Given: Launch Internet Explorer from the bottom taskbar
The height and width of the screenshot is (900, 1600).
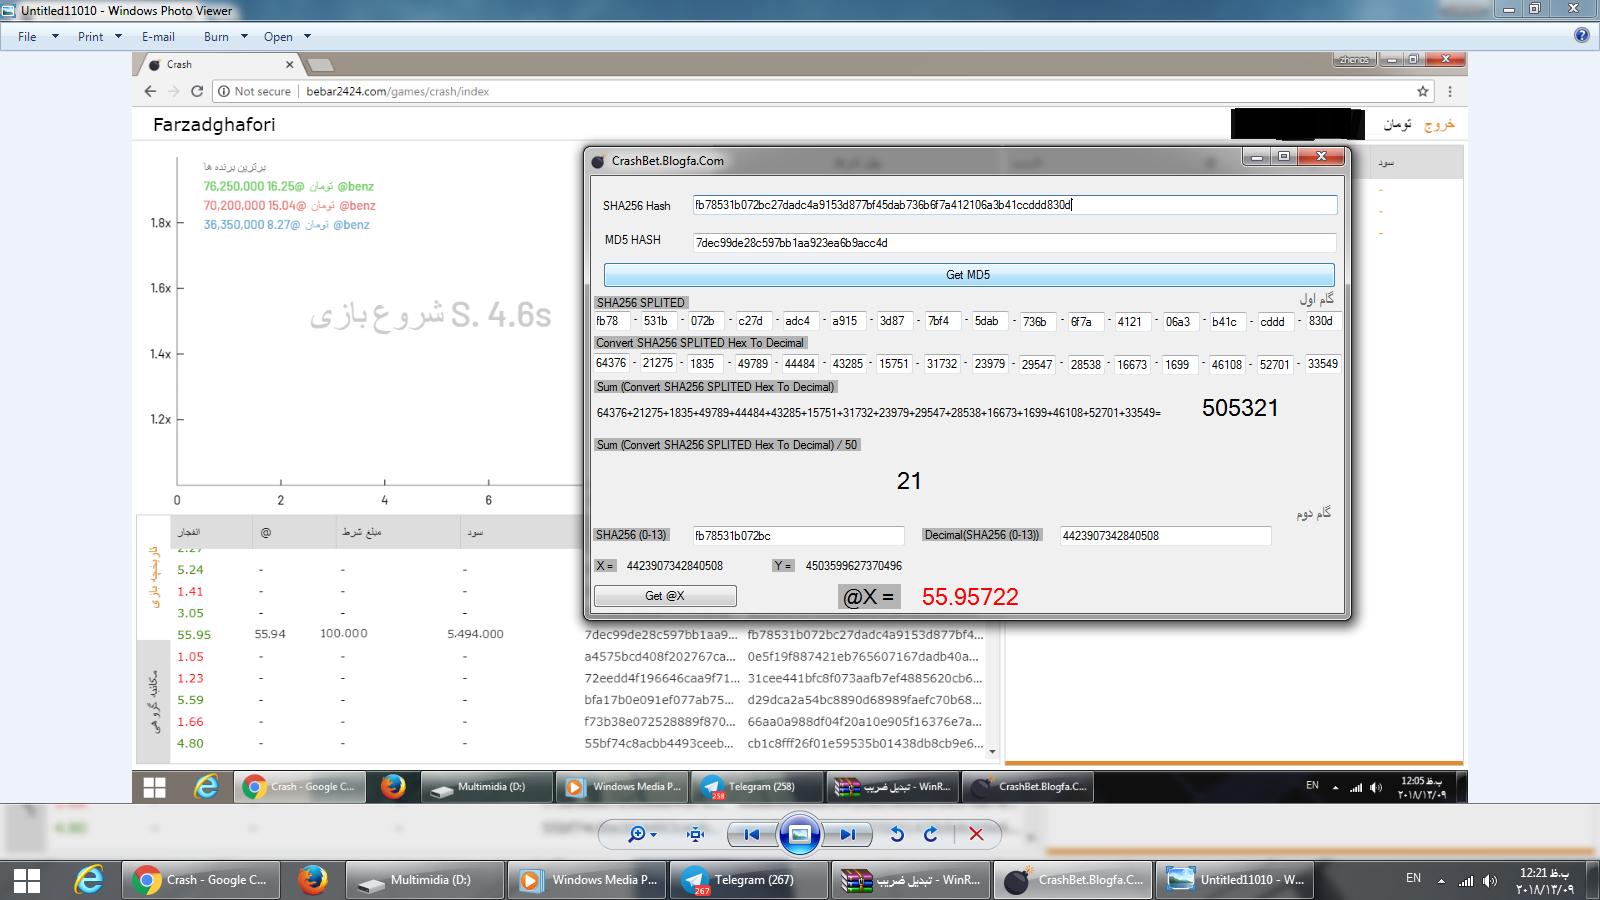Looking at the screenshot, I should (89, 880).
